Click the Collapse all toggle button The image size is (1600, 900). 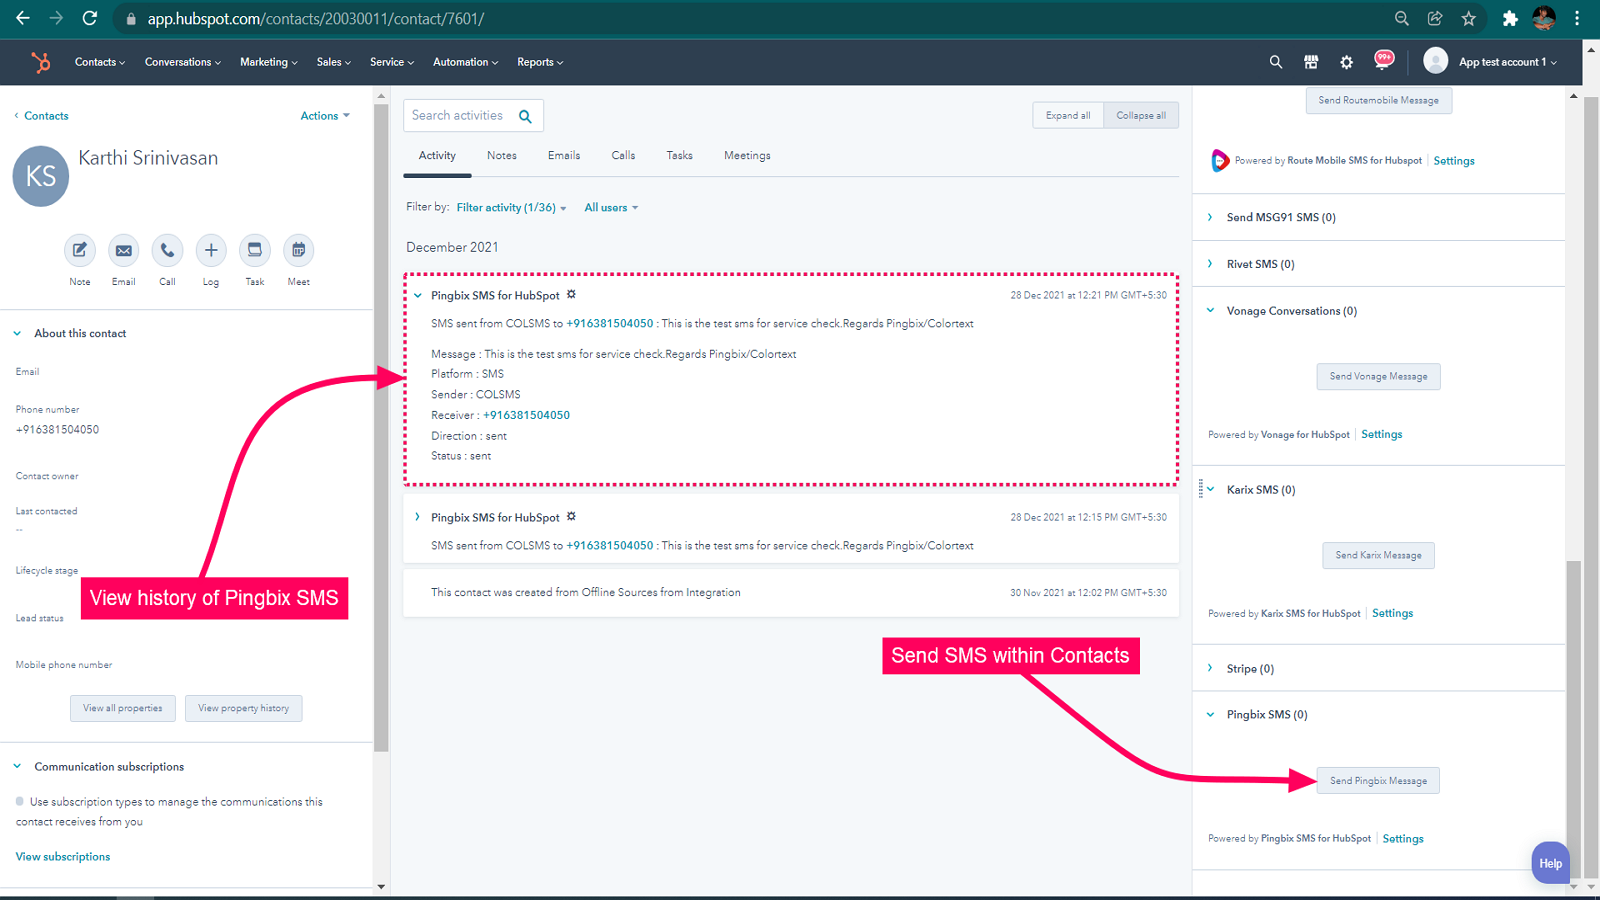point(1141,116)
